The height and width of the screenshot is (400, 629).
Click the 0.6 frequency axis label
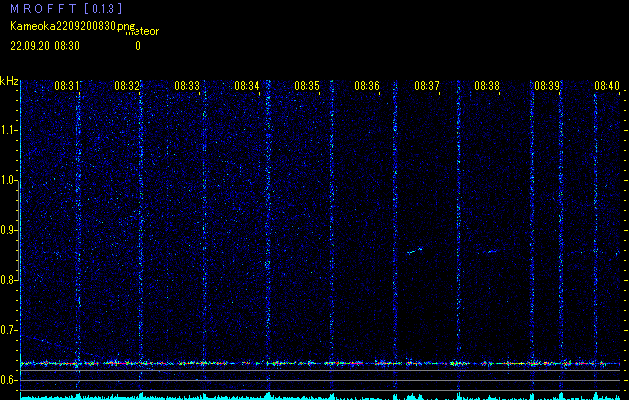click(8, 380)
